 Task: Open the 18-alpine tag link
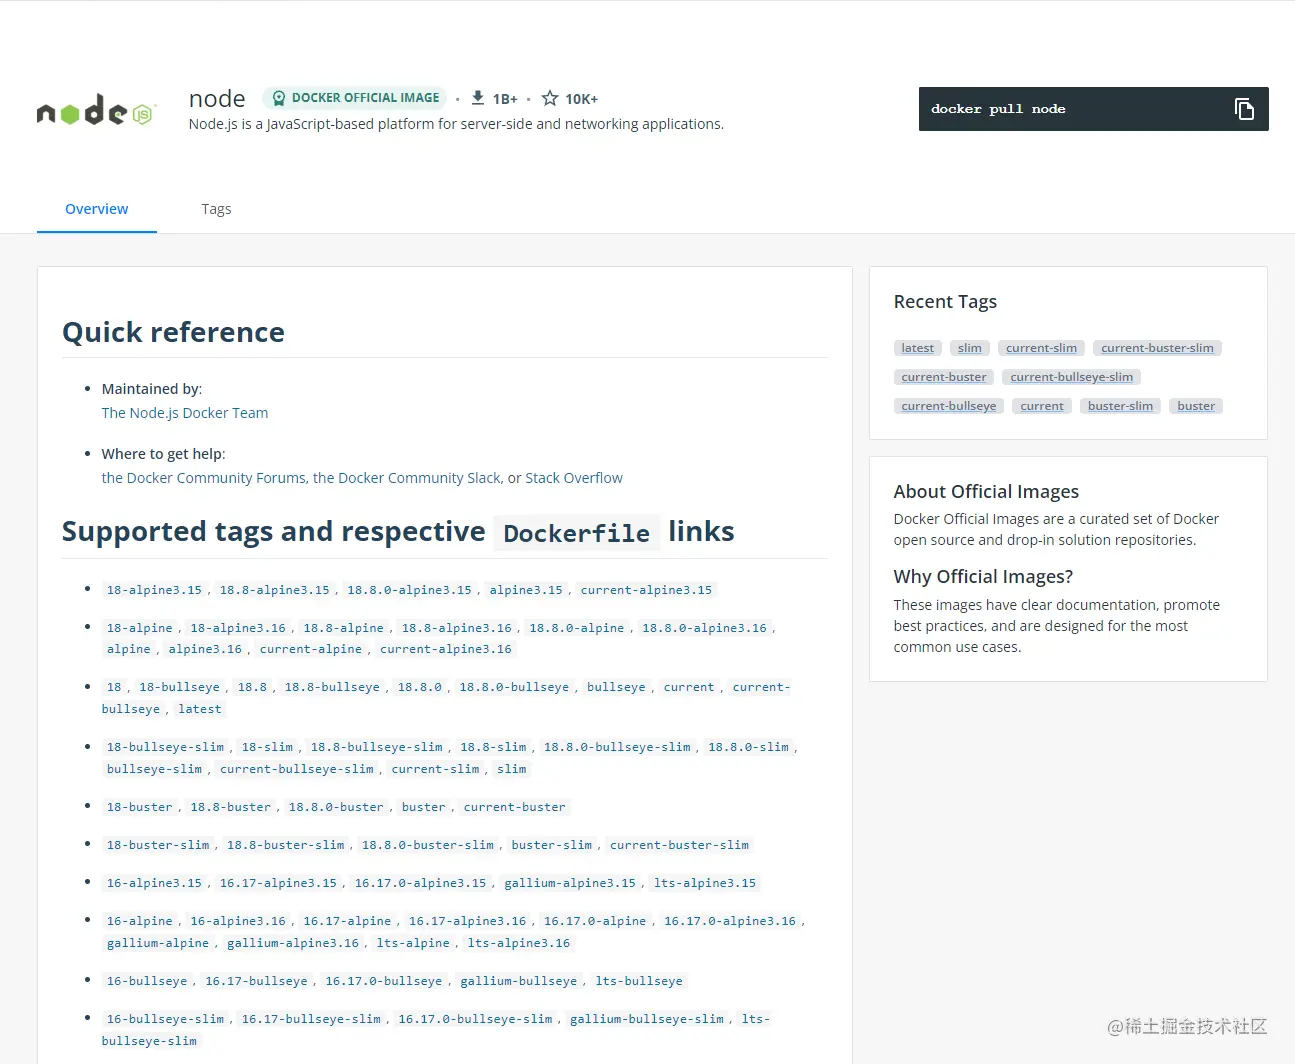coord(140,628)
